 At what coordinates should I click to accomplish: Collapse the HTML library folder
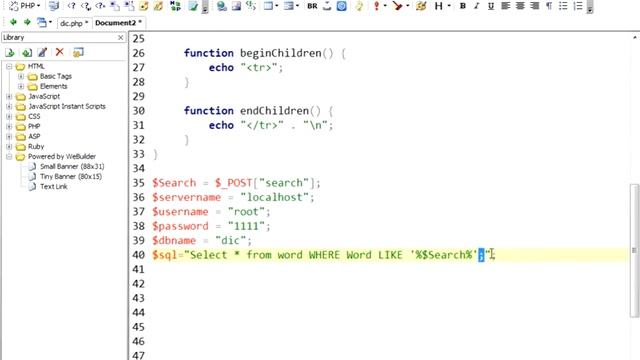(x=9, y=66)
